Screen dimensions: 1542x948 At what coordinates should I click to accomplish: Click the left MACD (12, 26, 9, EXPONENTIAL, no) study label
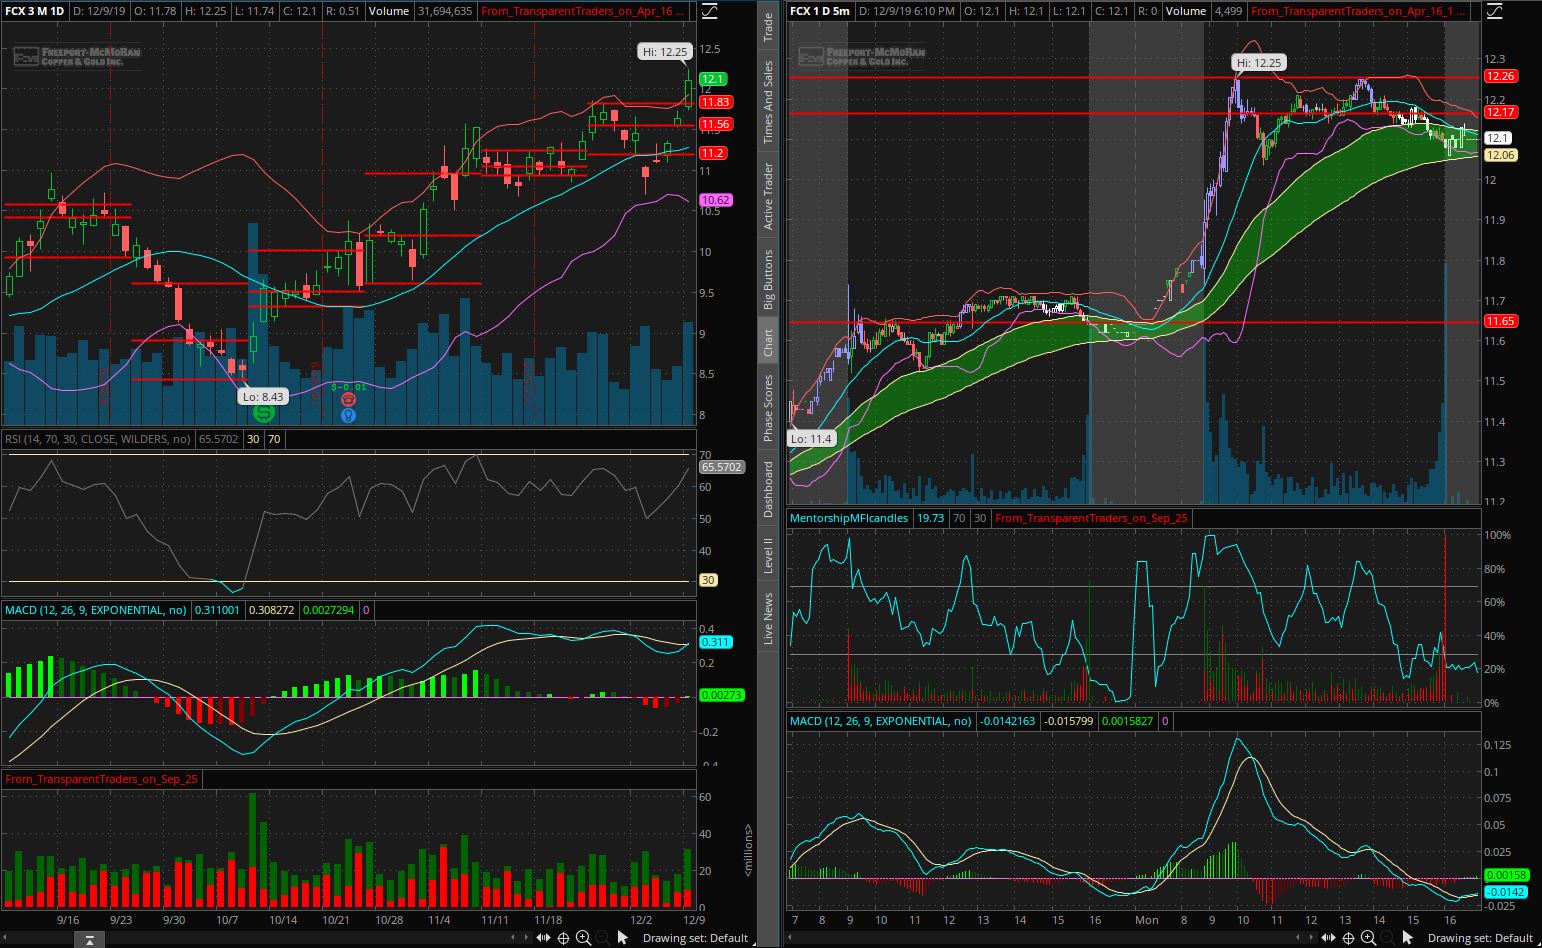[96, 609]
